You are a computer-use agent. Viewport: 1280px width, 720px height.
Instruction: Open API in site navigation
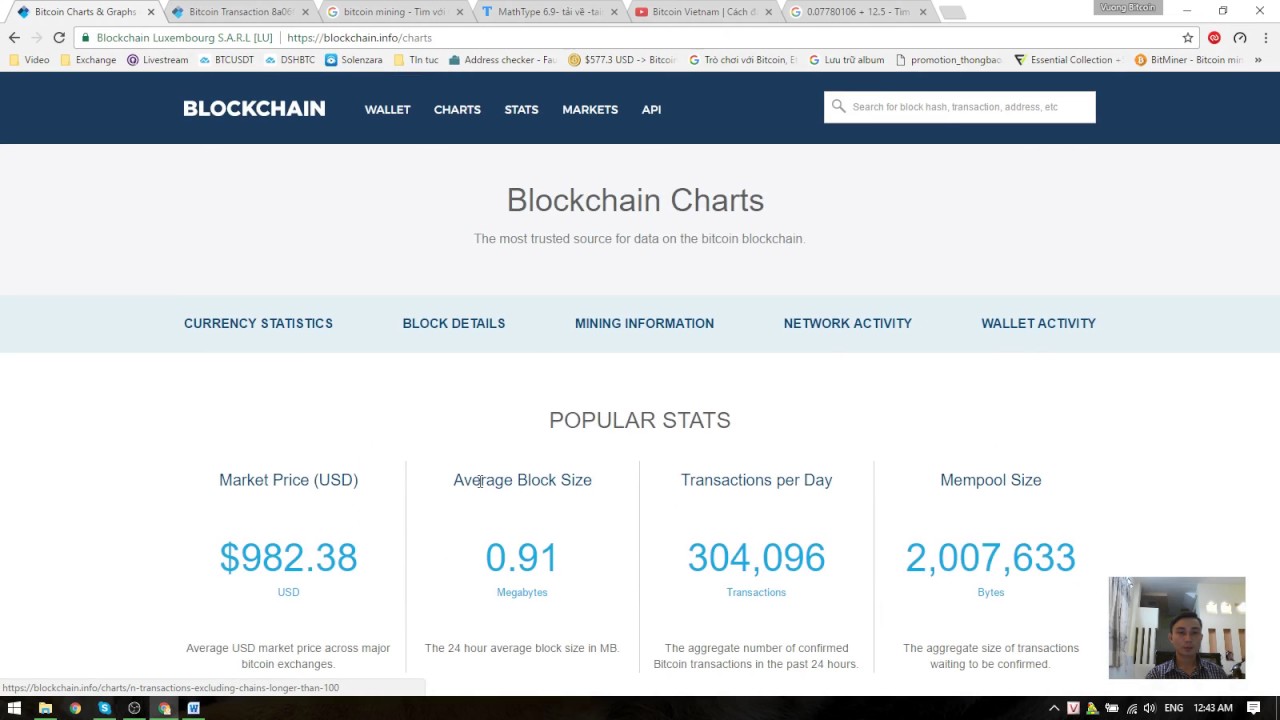coord(651,109)
